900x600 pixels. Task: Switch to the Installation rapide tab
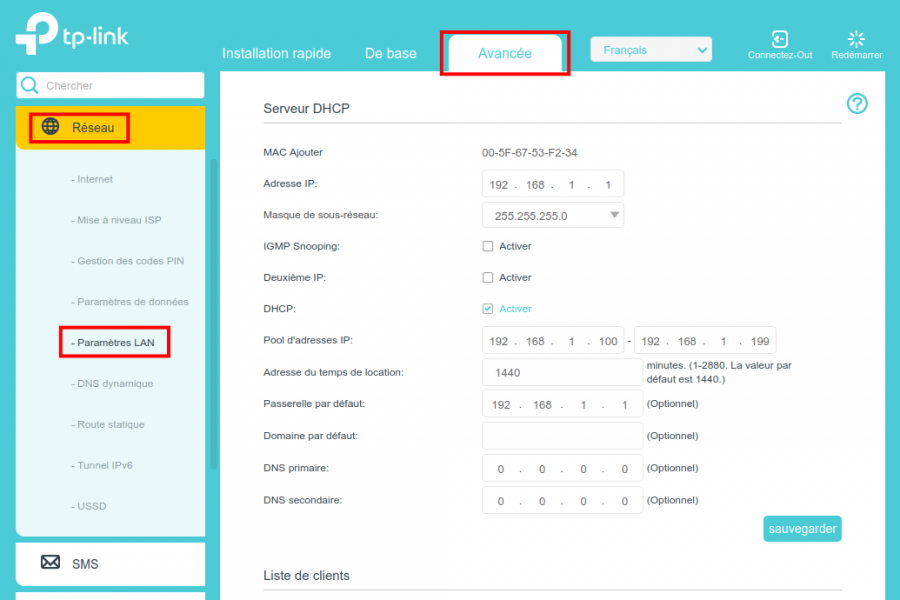pos(276,54)
